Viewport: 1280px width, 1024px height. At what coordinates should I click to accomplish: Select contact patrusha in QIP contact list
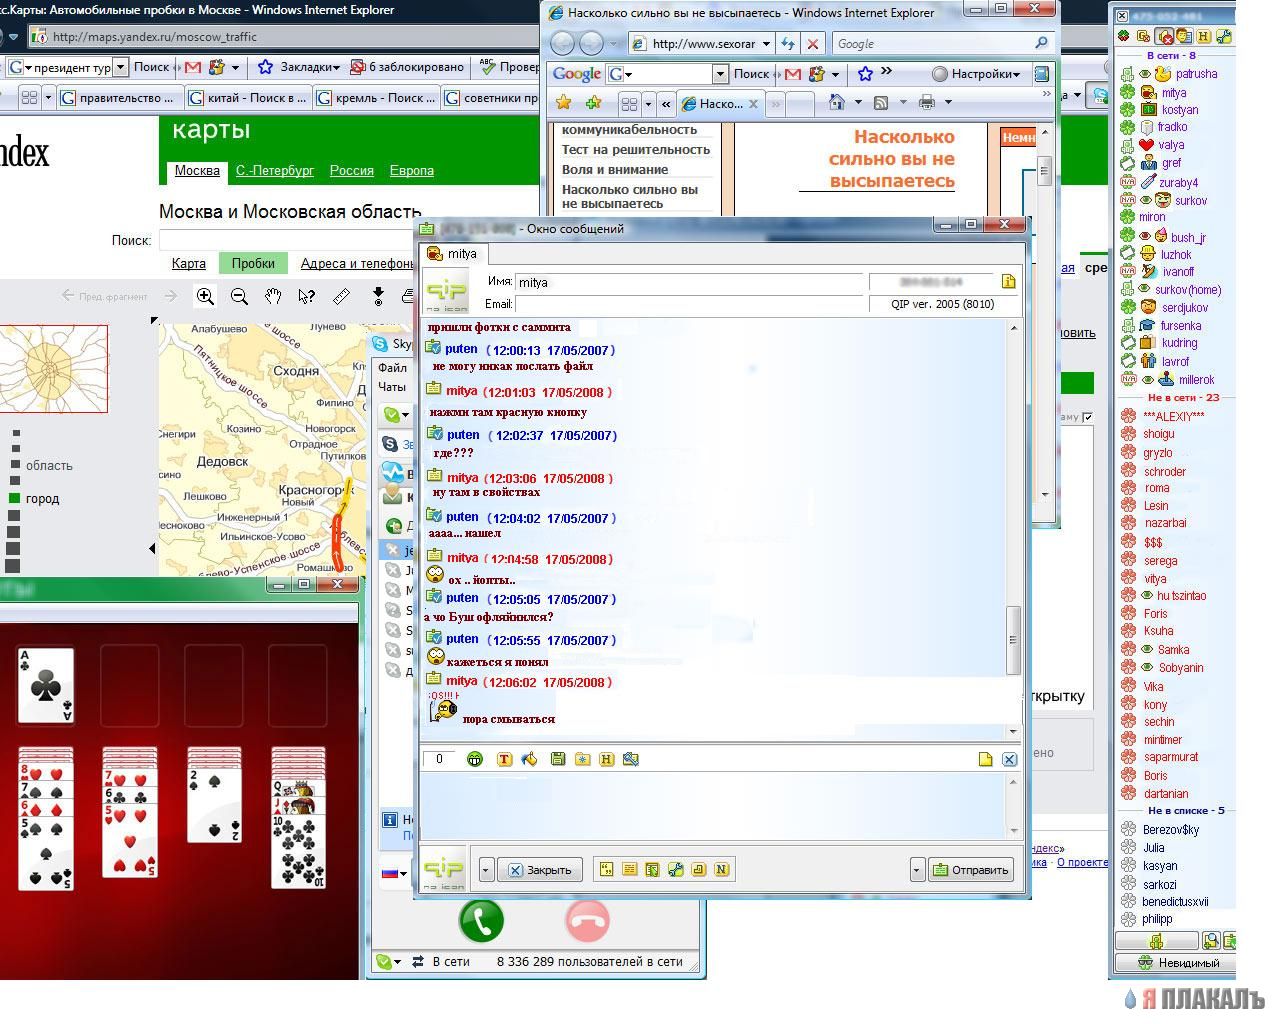point(1196,74)
